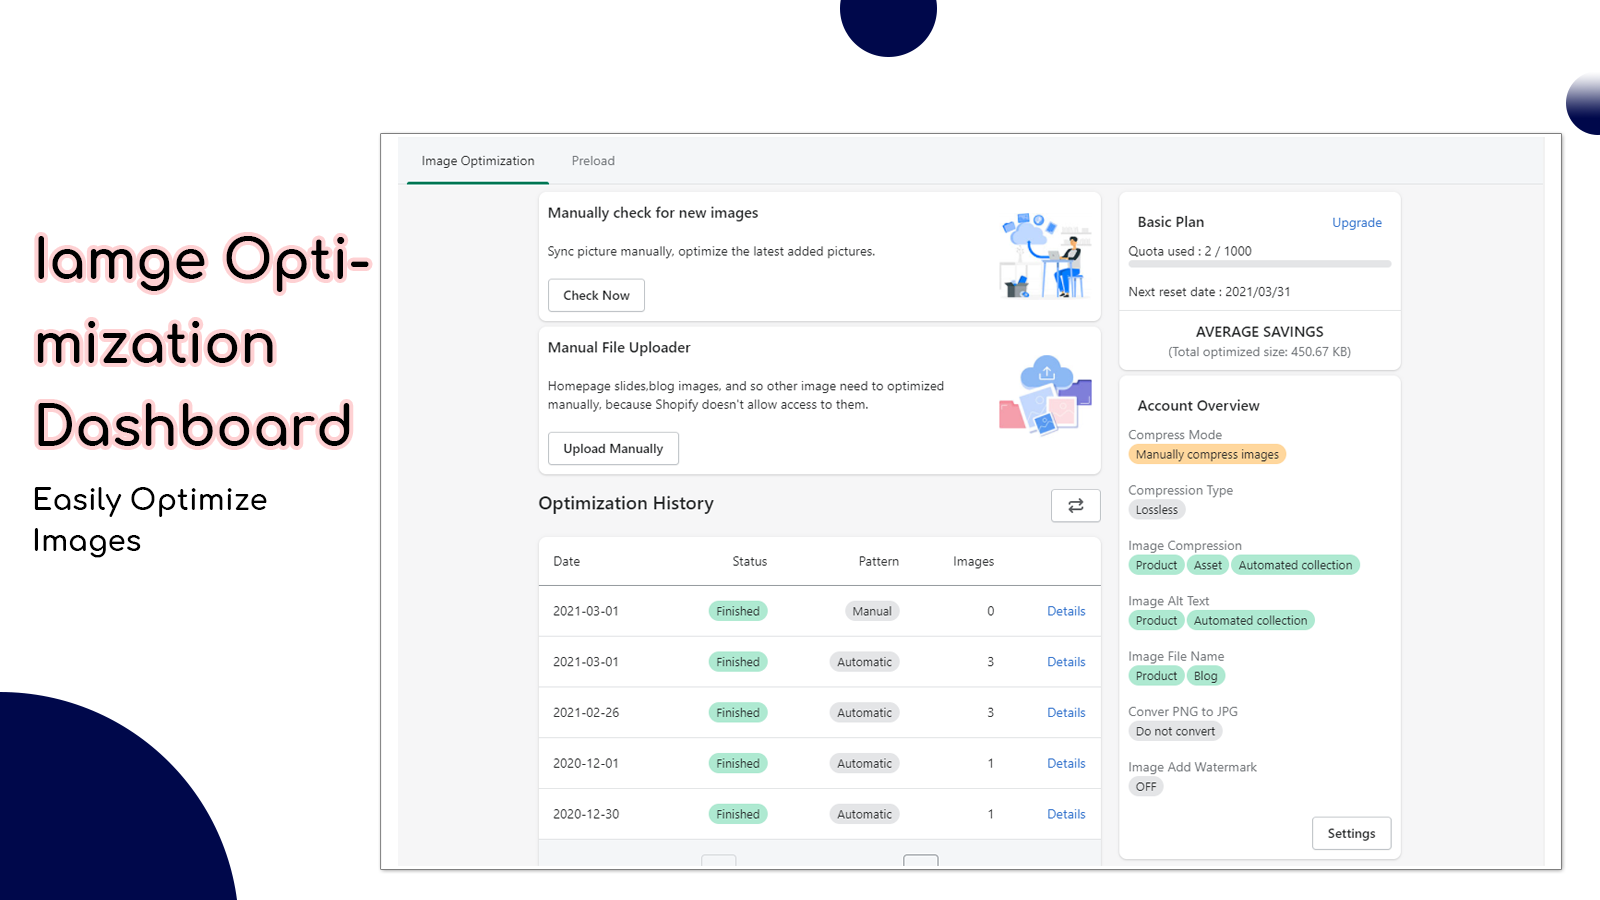Click the Check Now button
The height and width of the screenshot is (900, 1600).
pyautogui.click(x=596, y=295)
